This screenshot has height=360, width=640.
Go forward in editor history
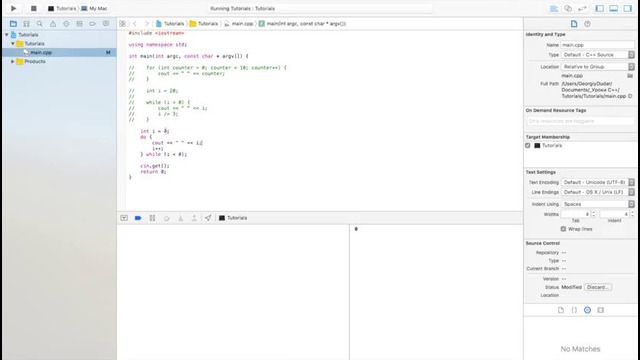(147, 24)
